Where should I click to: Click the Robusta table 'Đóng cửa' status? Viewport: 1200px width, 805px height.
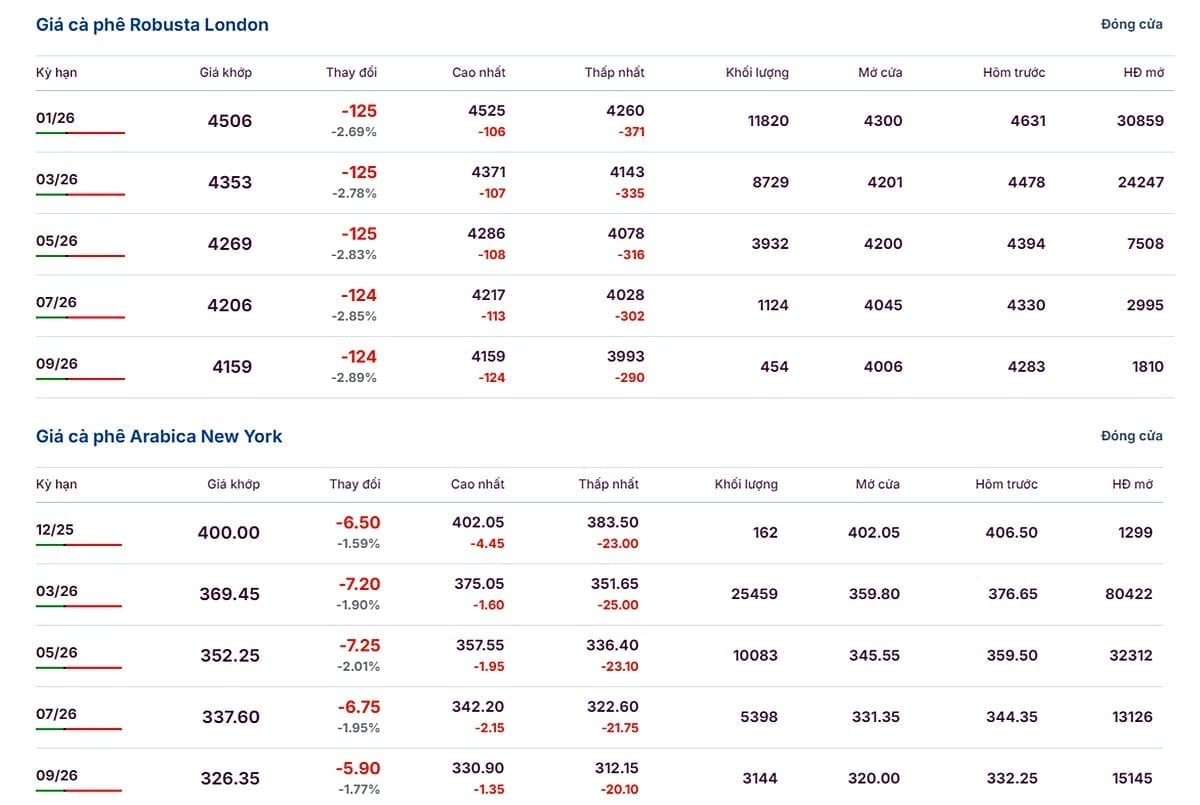pos(1131,25)
